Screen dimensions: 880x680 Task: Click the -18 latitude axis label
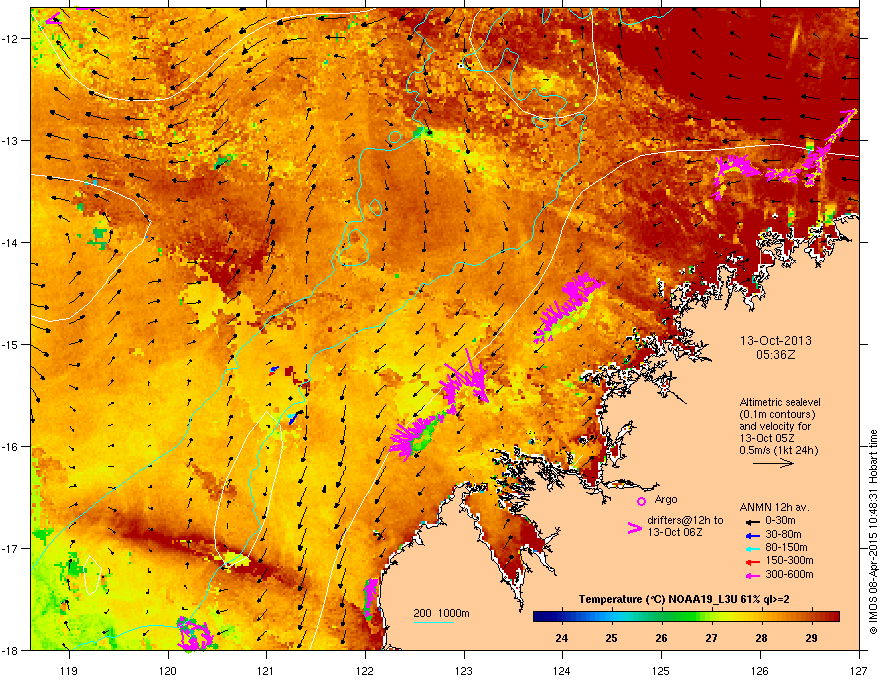10,650
